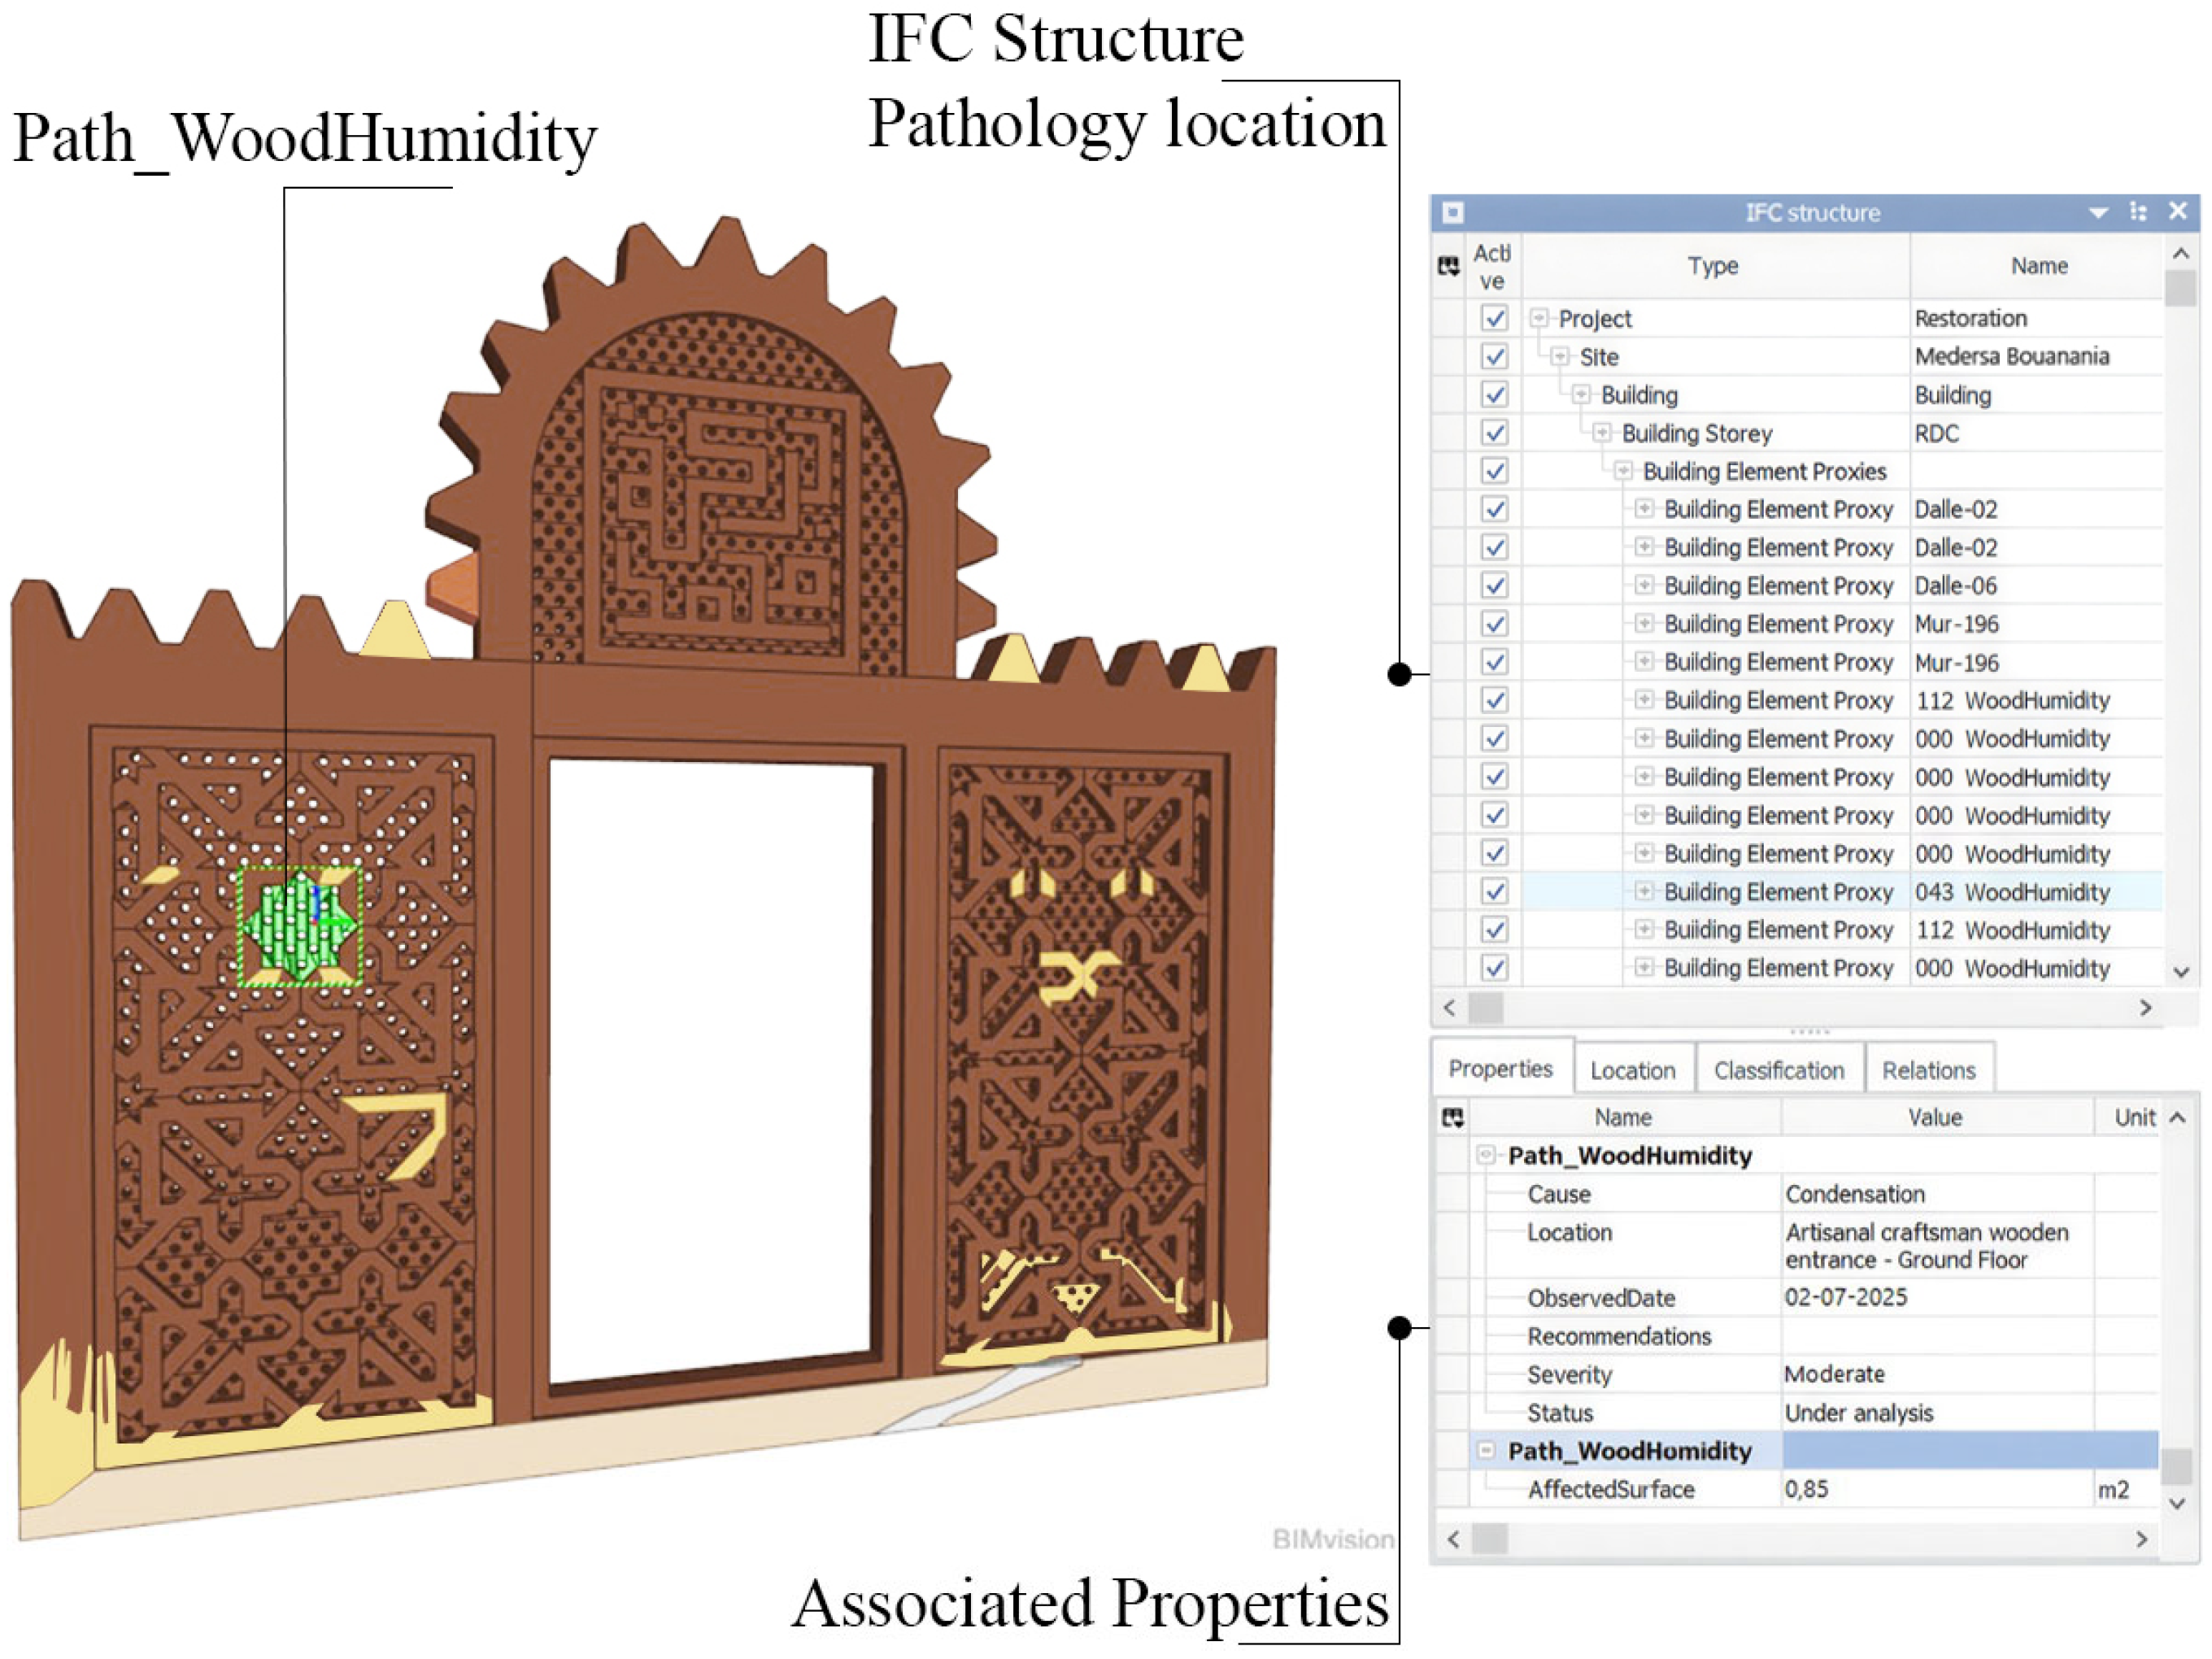The image size is (2212, 1659).
Task: Click the properties horizontal scroll left arrow
Action: (x=1453, y=1539)
